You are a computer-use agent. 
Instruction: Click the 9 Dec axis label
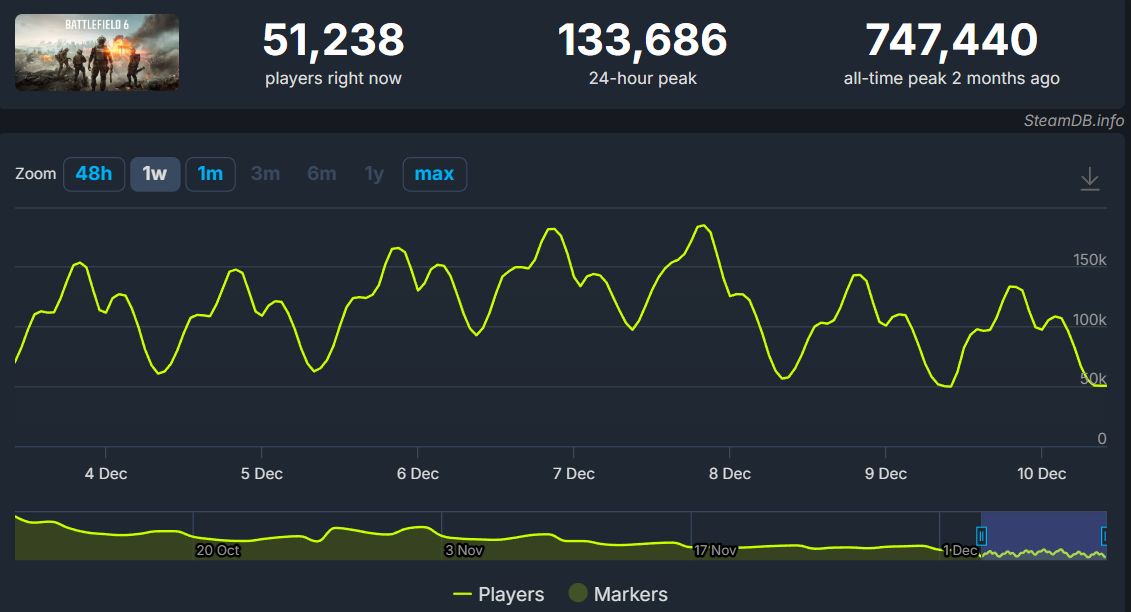pyautogui.click(x=886, y=473)
